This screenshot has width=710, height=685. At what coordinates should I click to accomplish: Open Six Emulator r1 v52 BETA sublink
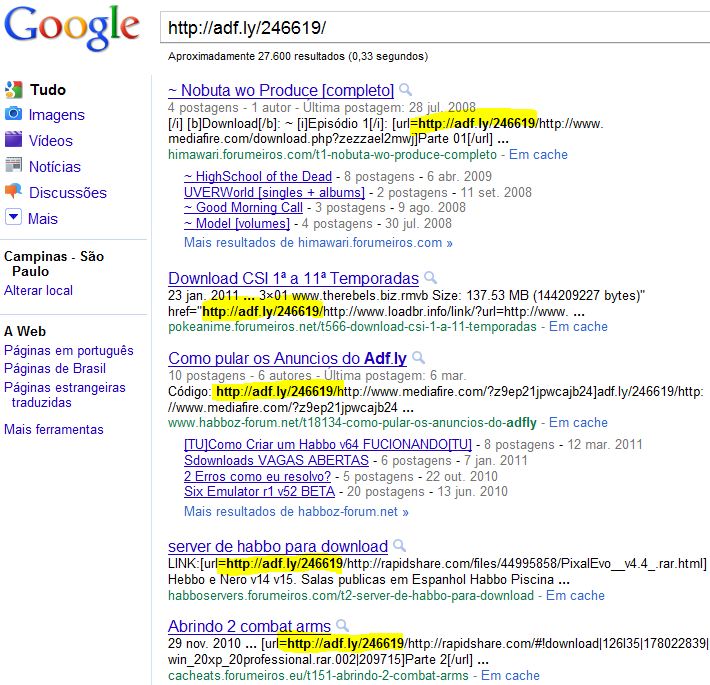[259, 492]
